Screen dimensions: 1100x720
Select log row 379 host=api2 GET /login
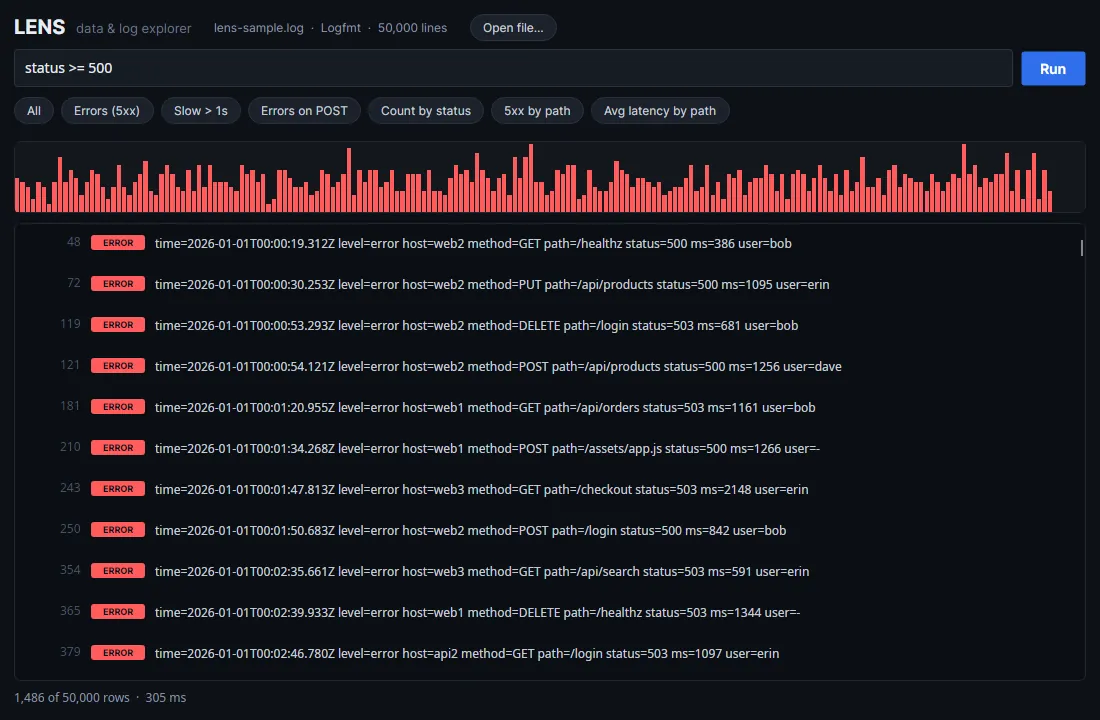point(549,653)
